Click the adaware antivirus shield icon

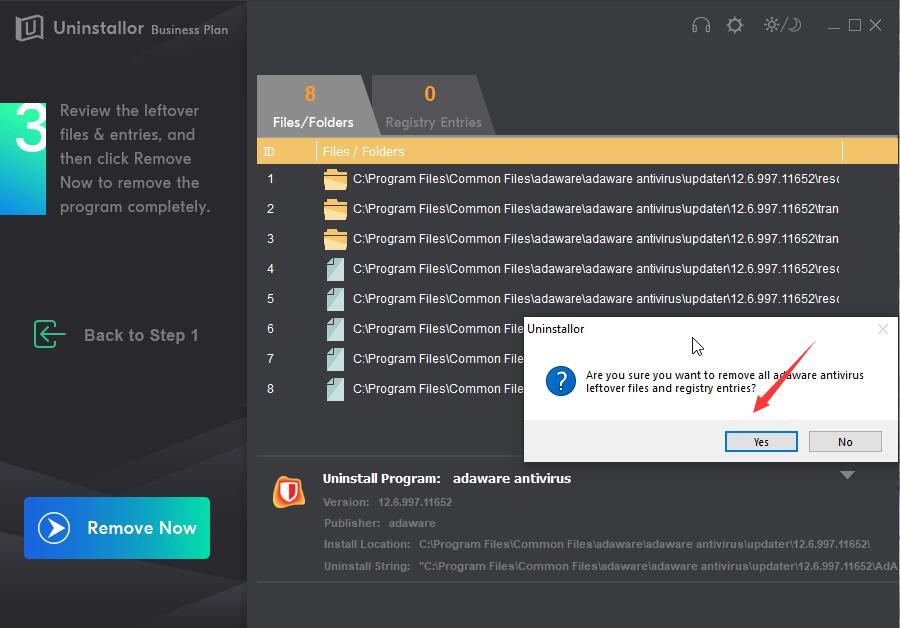click(289, 492)
